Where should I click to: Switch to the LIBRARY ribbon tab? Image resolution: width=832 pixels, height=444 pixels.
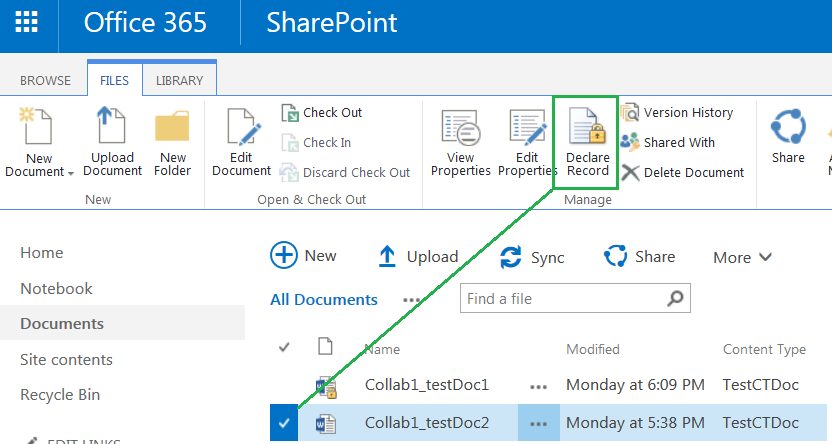tap(179, 80)
